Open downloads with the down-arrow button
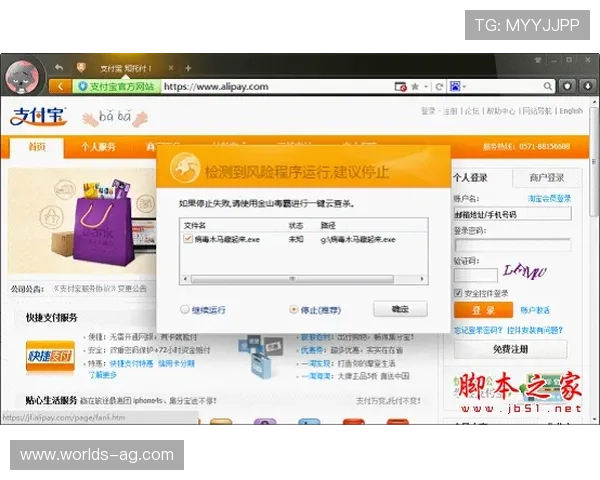 (588, 86)
